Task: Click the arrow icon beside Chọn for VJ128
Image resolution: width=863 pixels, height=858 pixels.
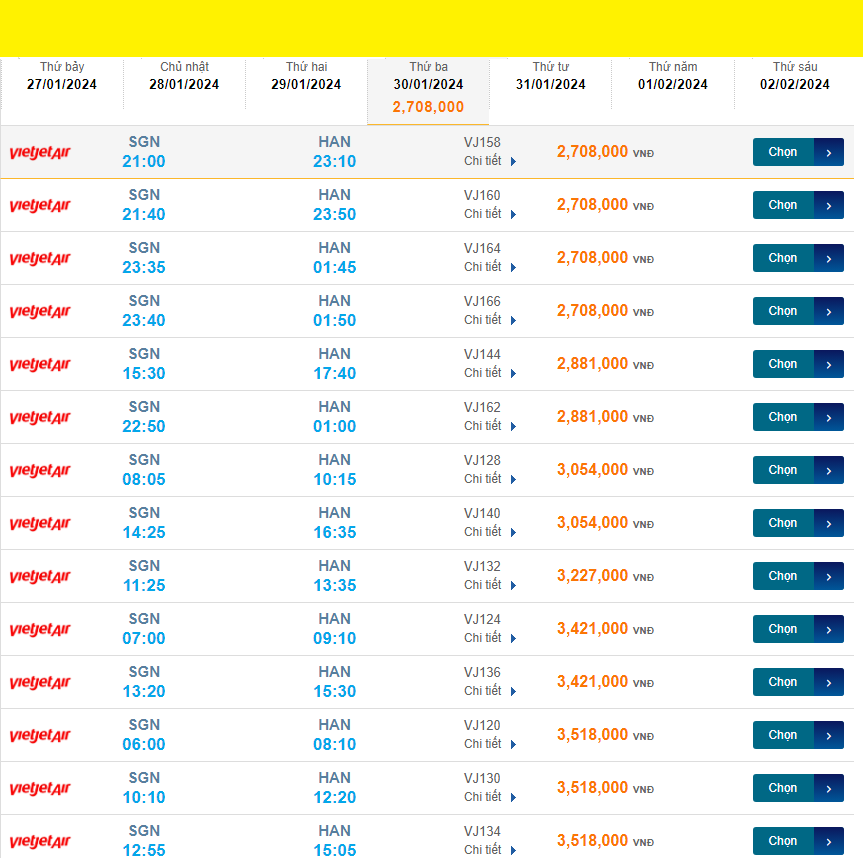Action: coord(829,470)
